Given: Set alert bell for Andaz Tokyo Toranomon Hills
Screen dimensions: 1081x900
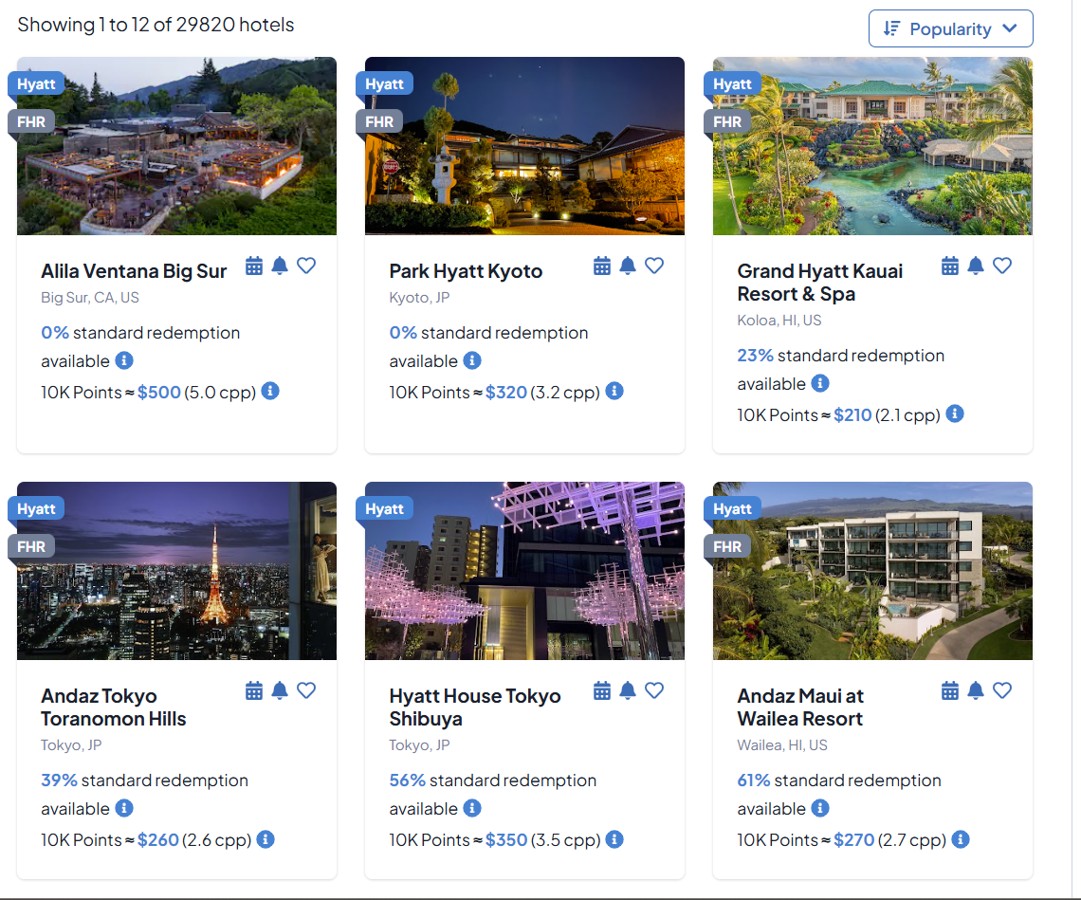Looking at the screenshot, I should click(x=279, y=690).
